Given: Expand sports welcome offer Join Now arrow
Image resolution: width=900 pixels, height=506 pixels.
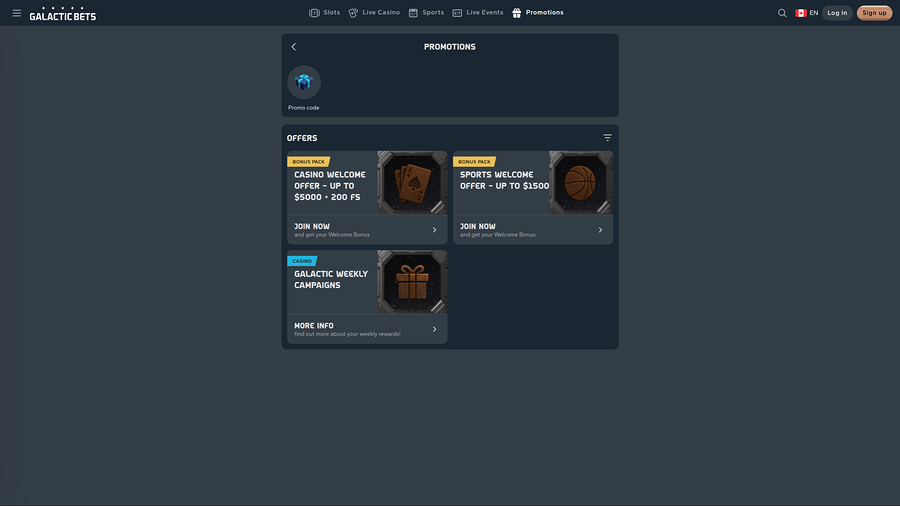Looking at the screenshot, I should pyautogui.click(x=600, y=230).
